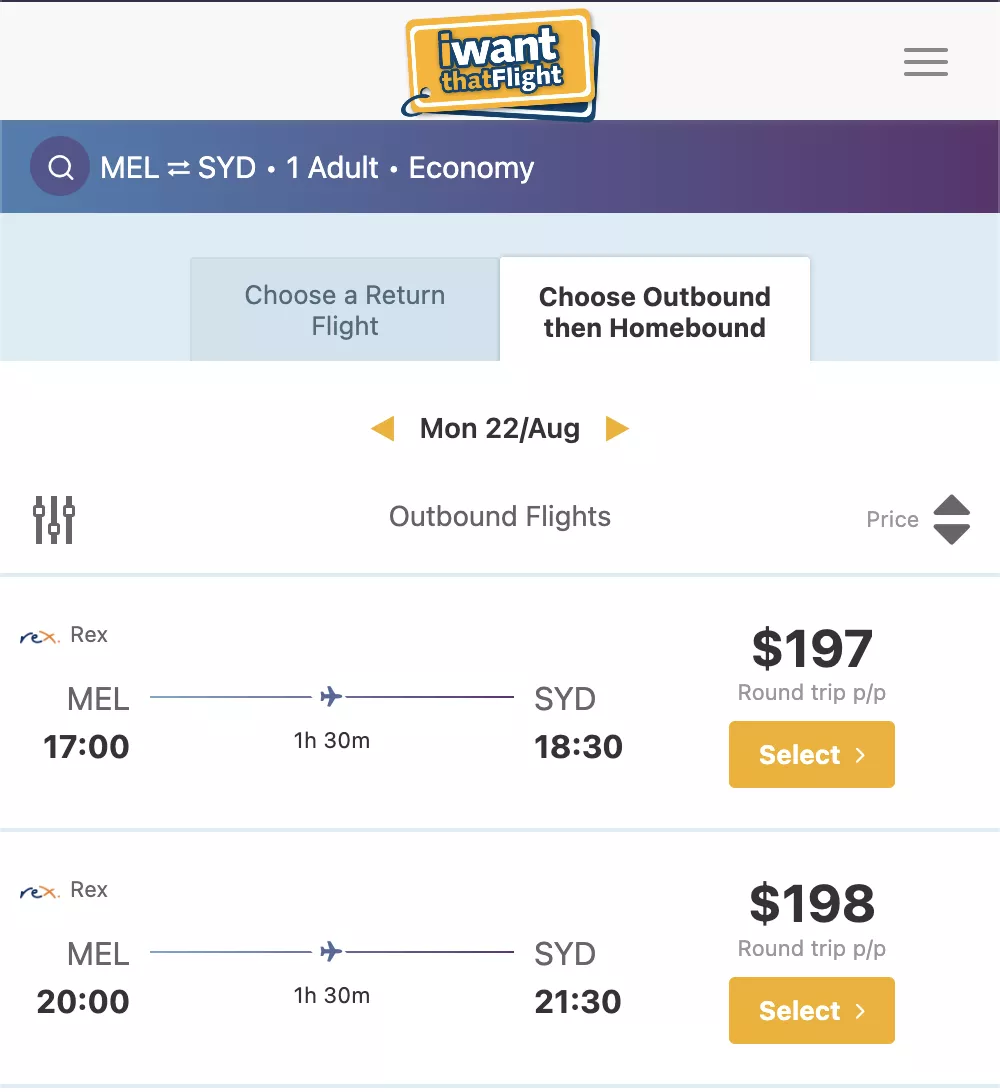Click the iwantthatflight logo
Viewport: 1000px width, 1092px height.
500,63
